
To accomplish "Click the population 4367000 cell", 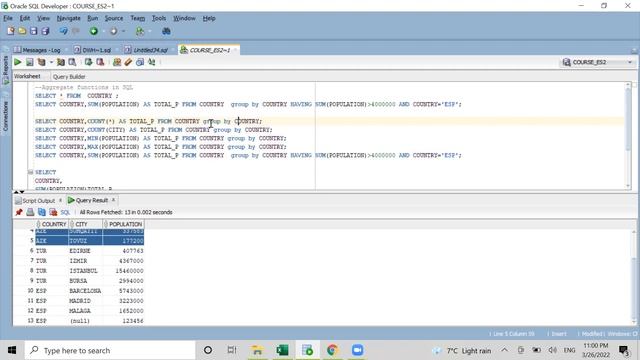I will [123, 260].
